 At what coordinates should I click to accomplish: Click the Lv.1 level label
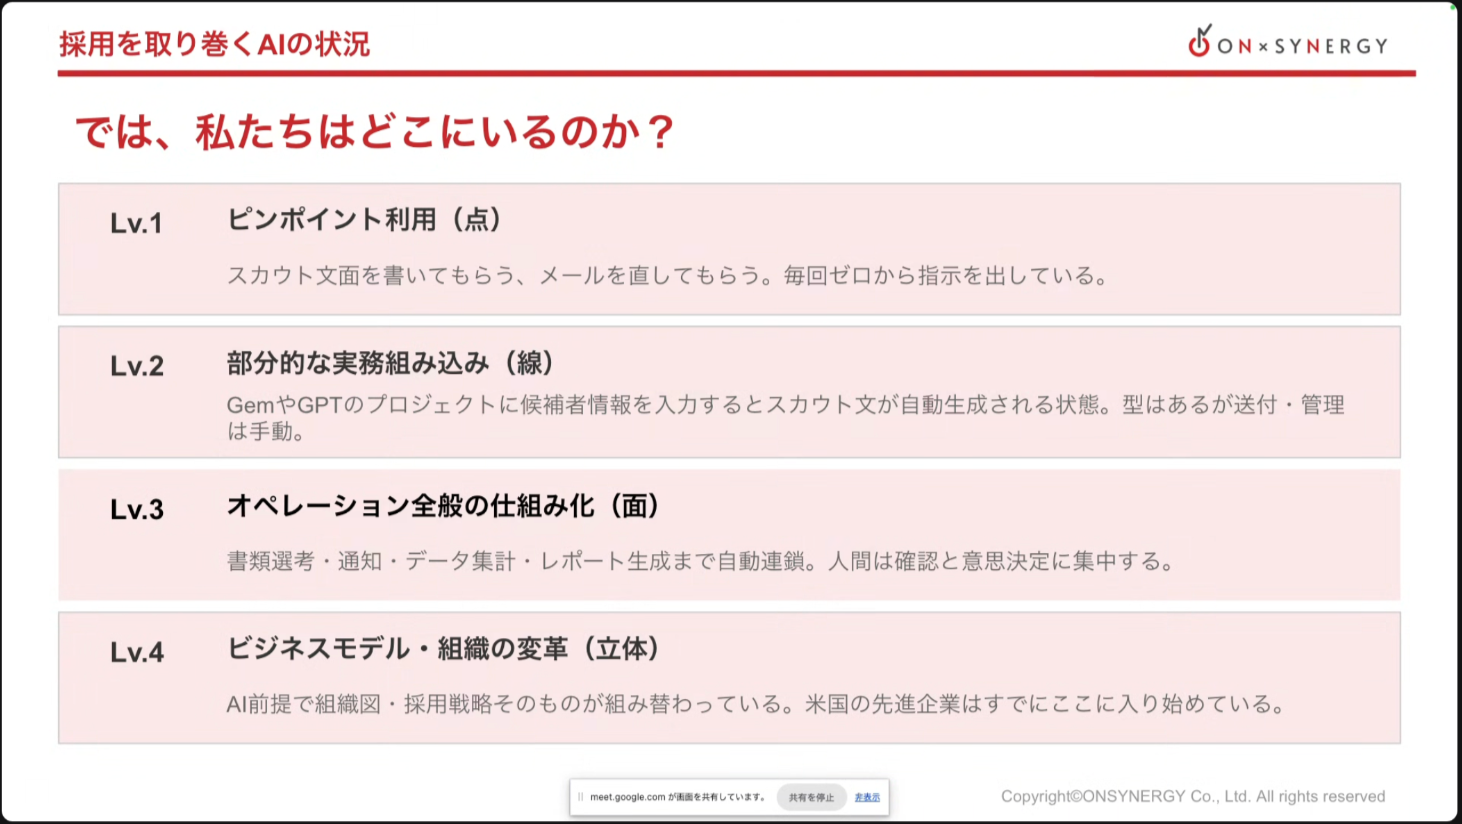[136, 223]
